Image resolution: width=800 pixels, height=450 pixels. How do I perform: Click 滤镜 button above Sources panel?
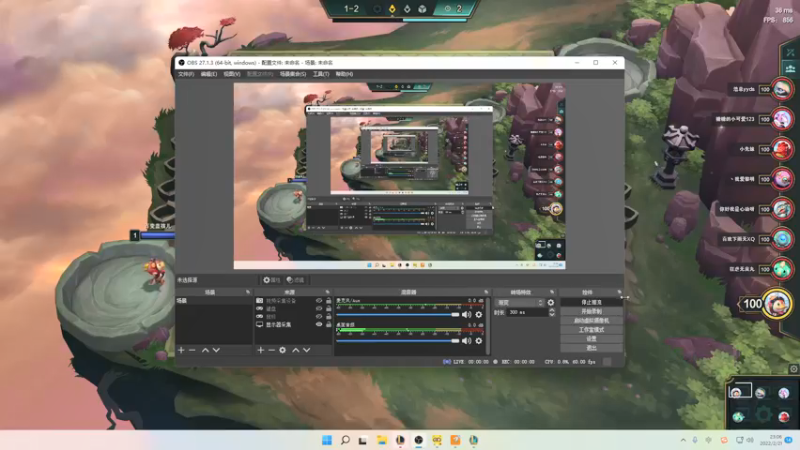pos(295,280)
